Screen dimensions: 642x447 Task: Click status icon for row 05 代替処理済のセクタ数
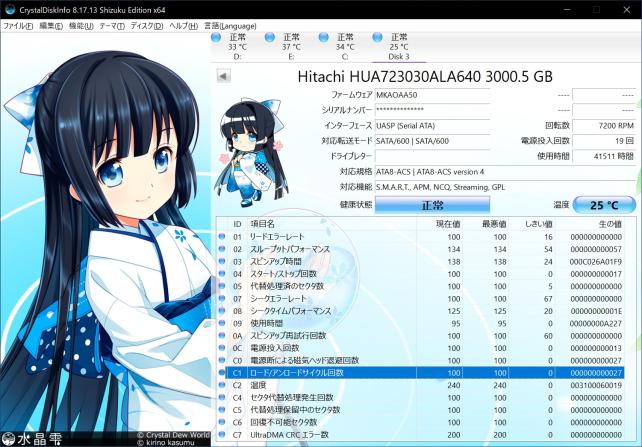[x=222, y=286]
